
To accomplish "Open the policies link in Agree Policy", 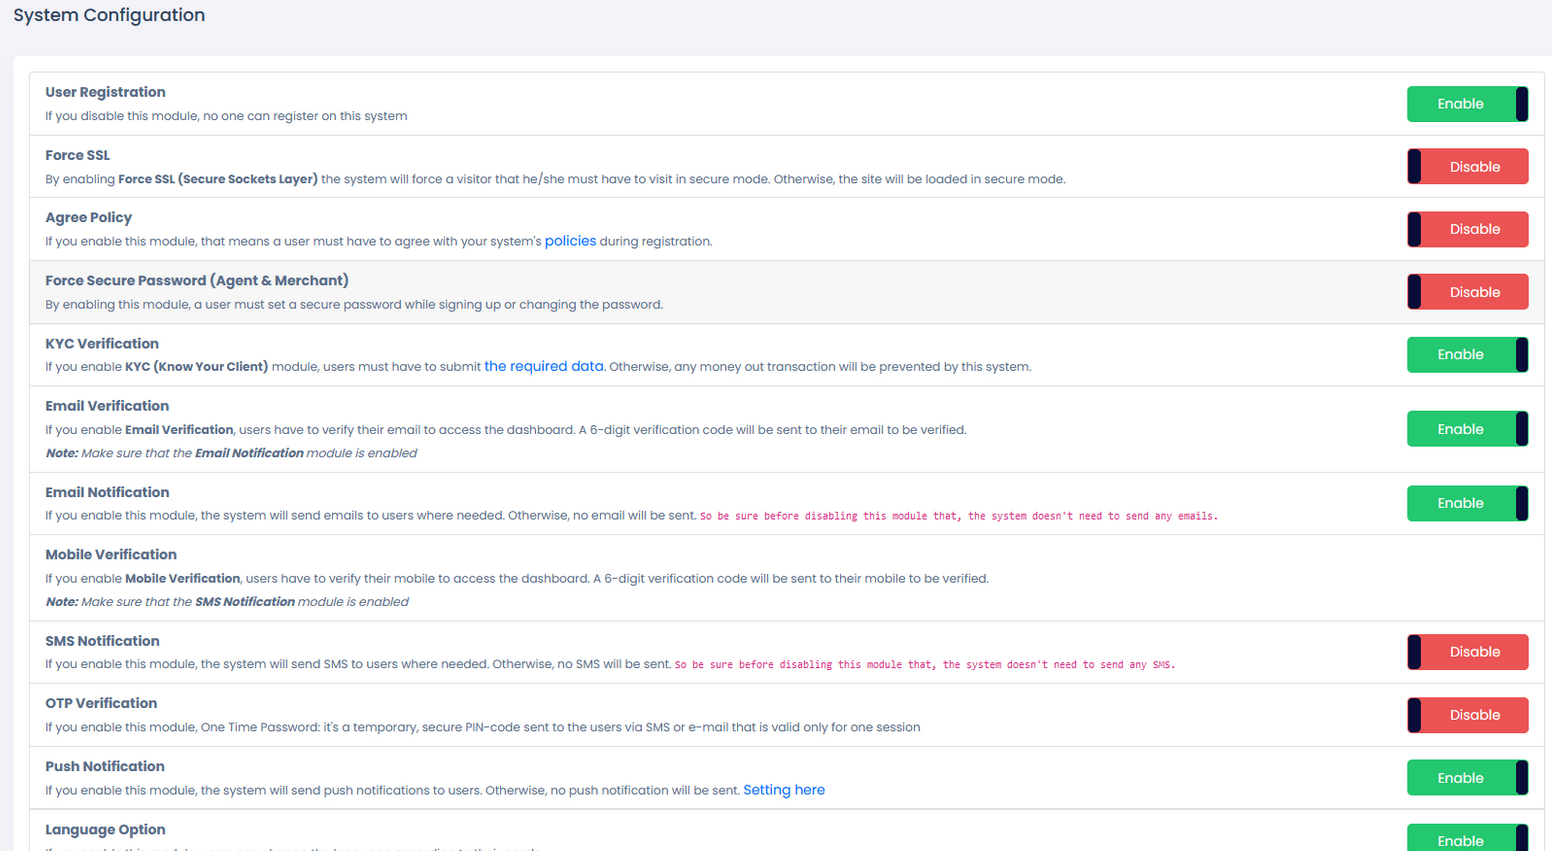I will [x=570, y=241].
